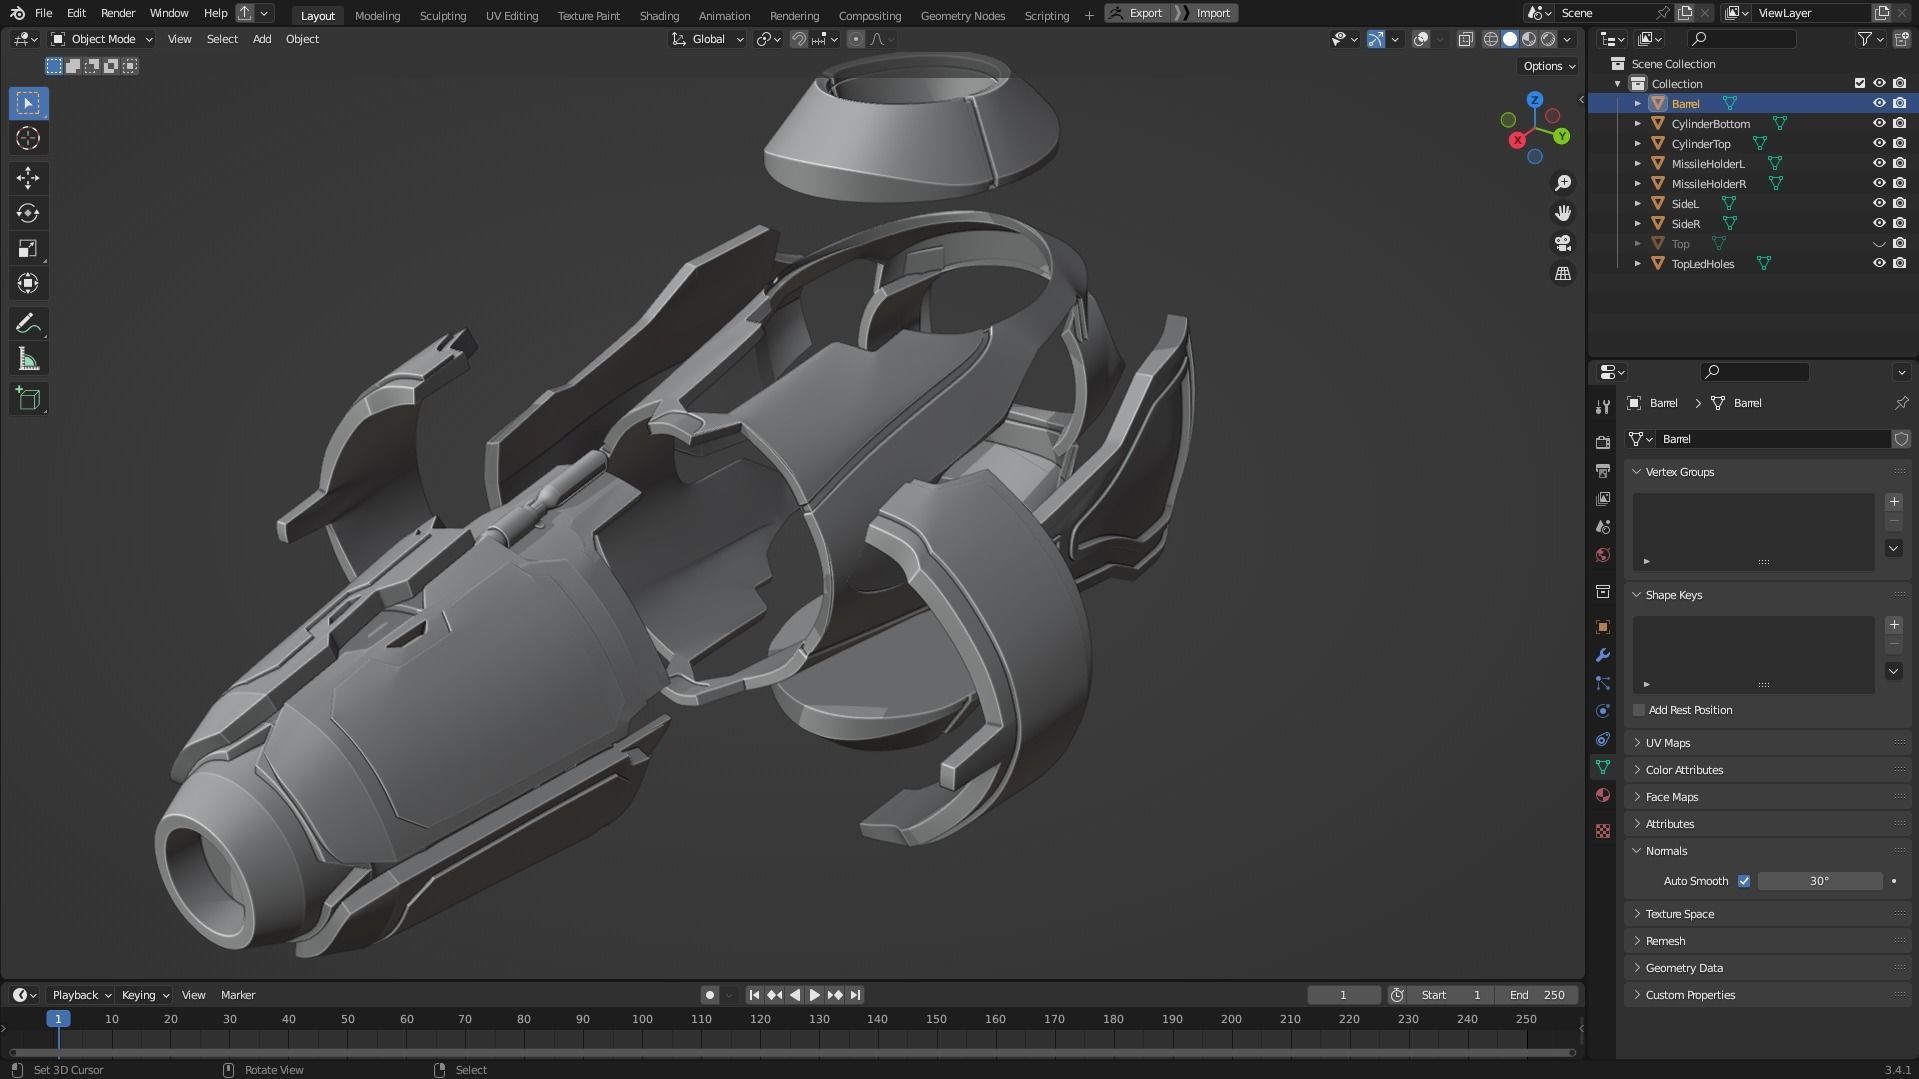
Task: Switch to Shading workspace tab
Action: tap(659, 15)
